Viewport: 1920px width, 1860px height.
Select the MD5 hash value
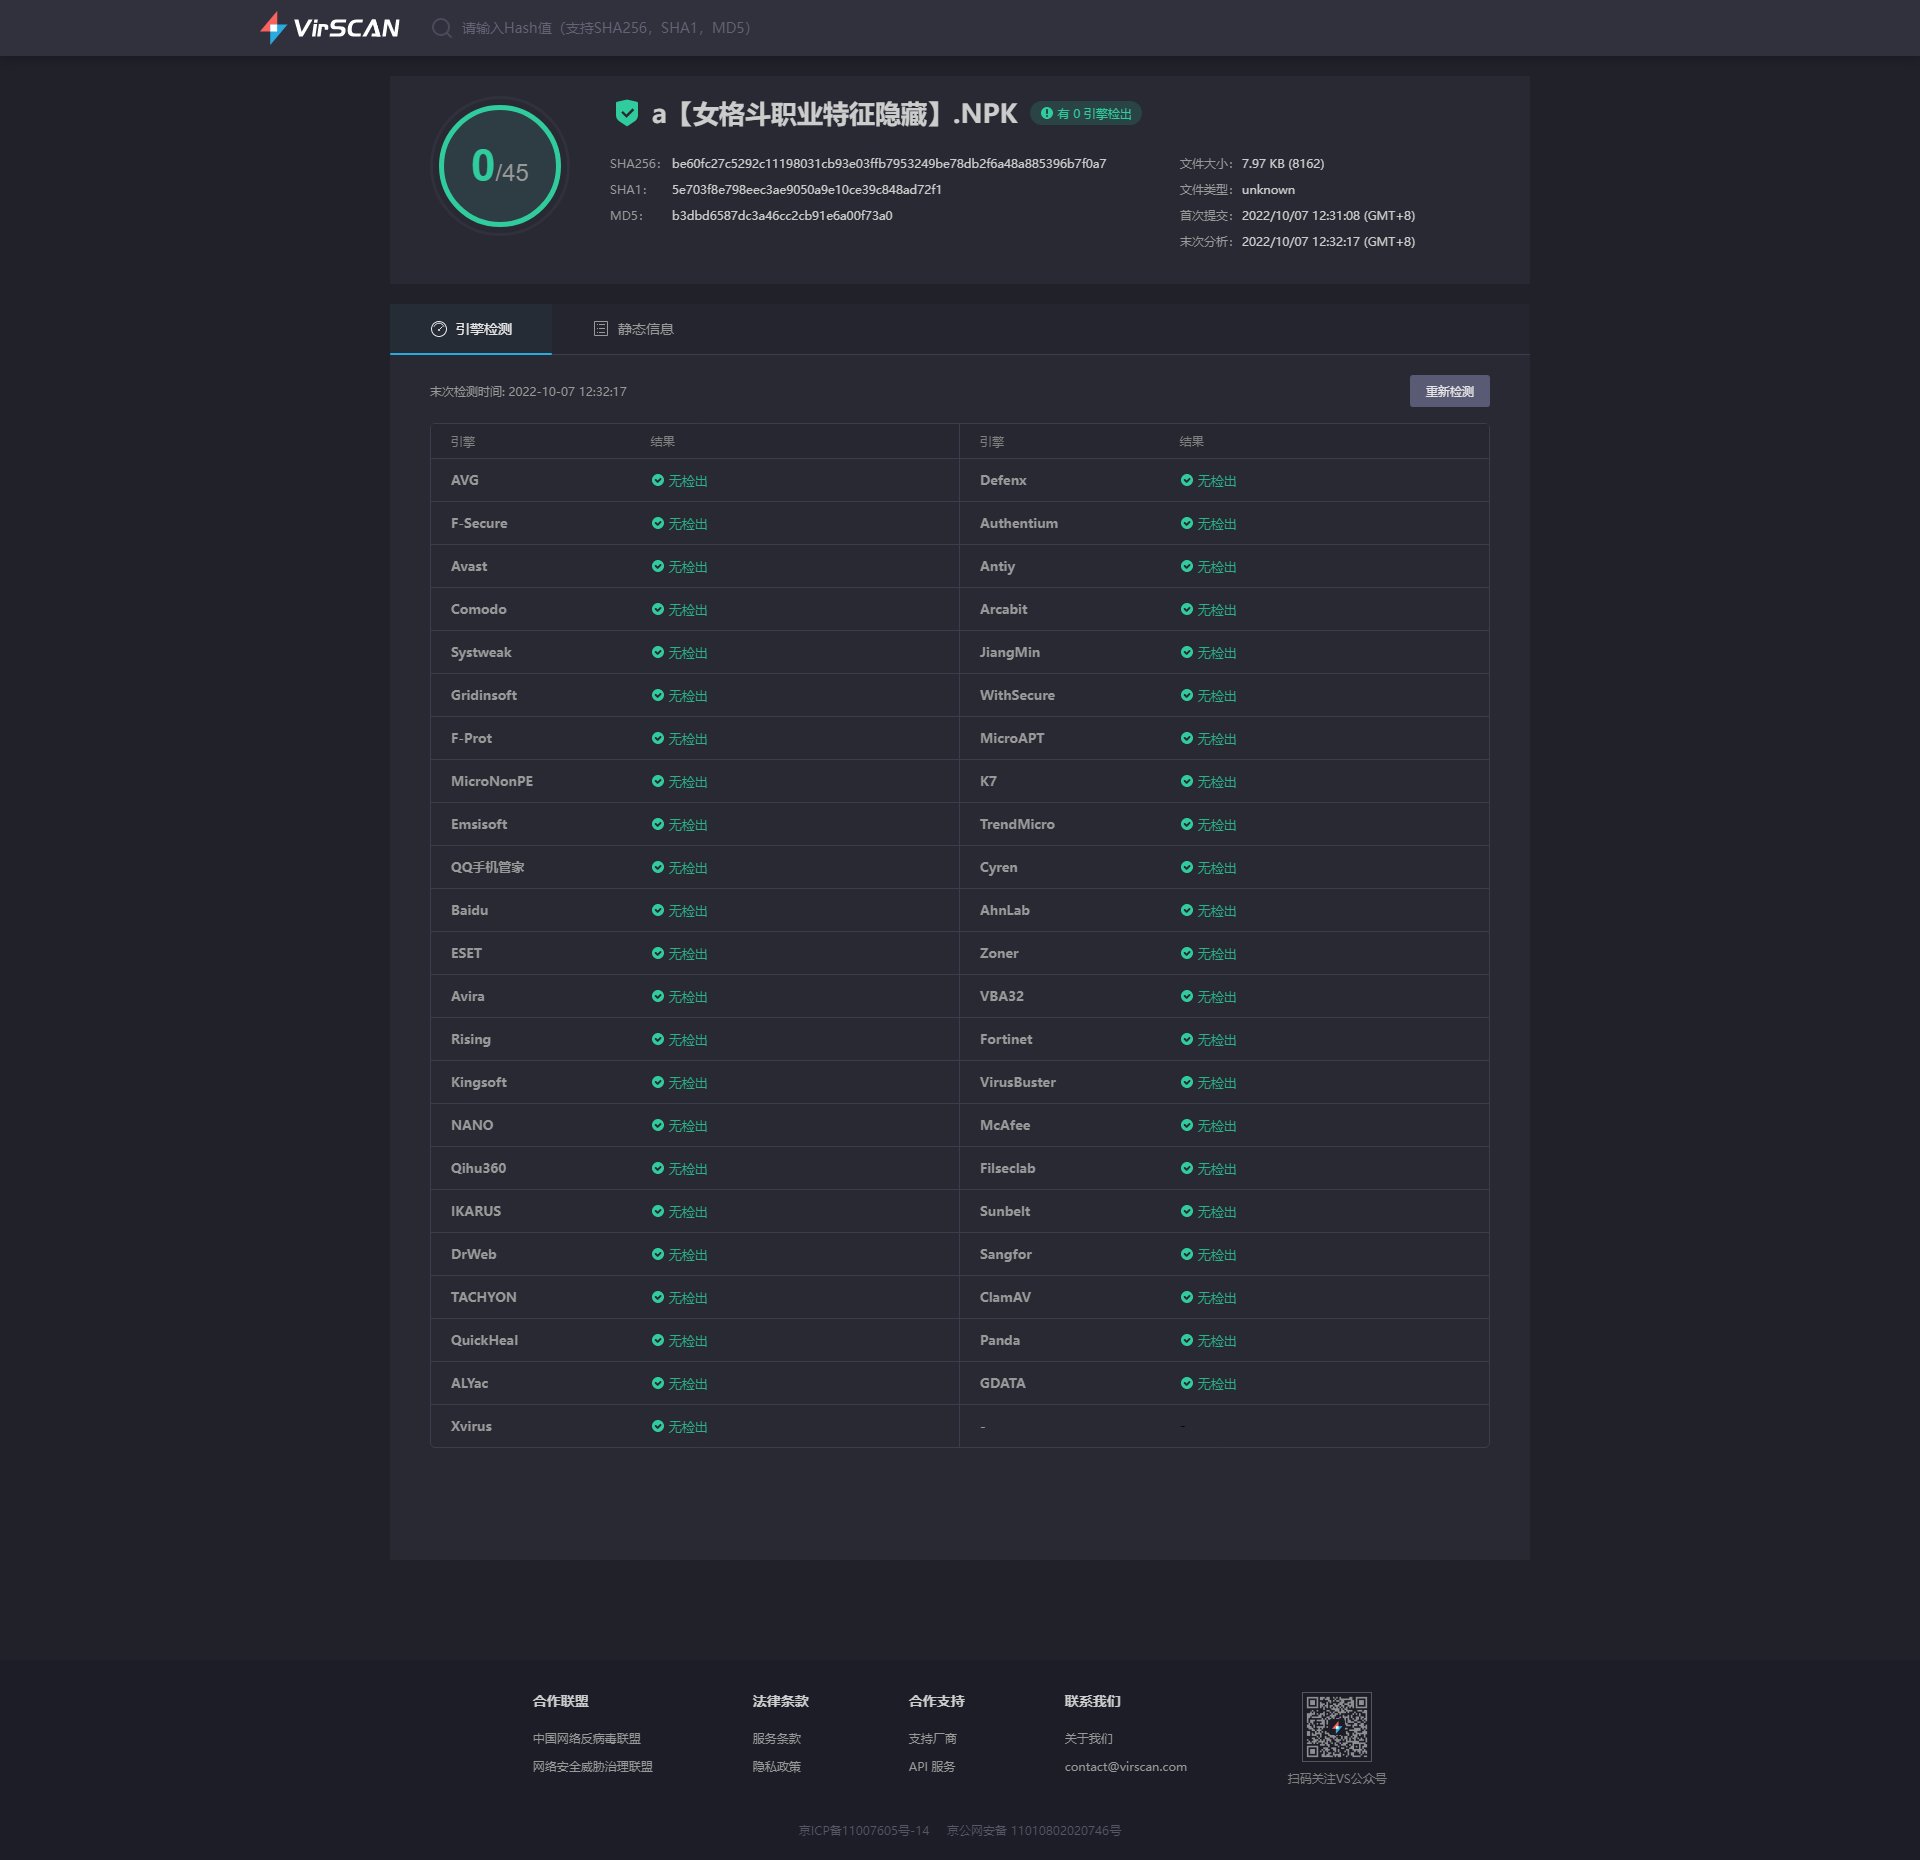coord(782,216)
